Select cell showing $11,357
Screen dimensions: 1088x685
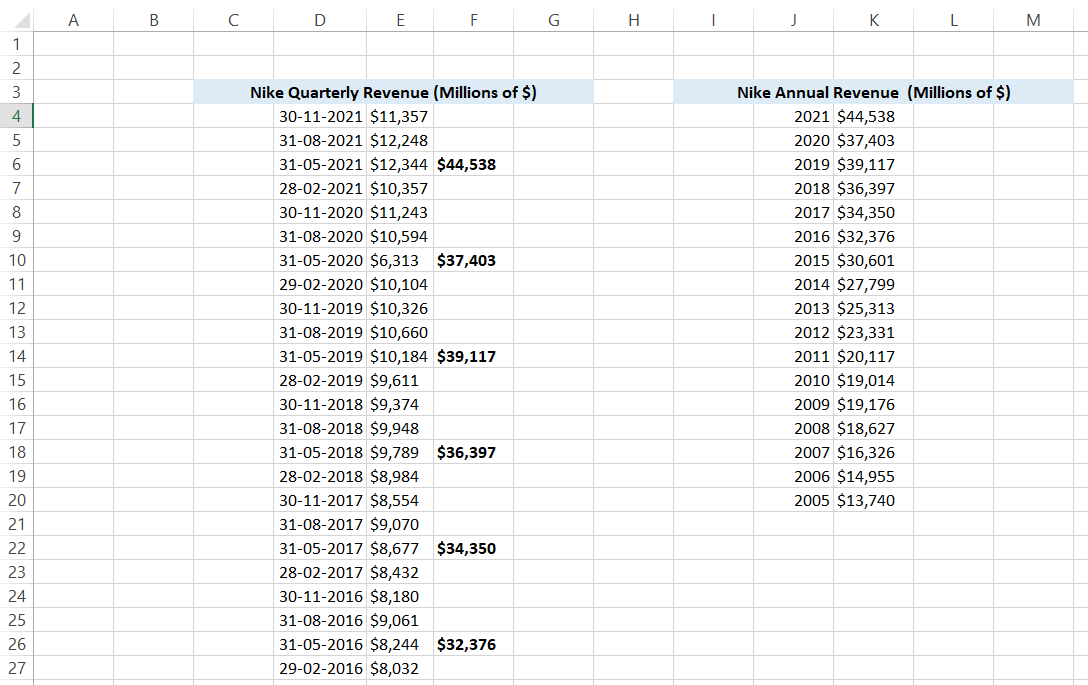(x=400, y=117)
